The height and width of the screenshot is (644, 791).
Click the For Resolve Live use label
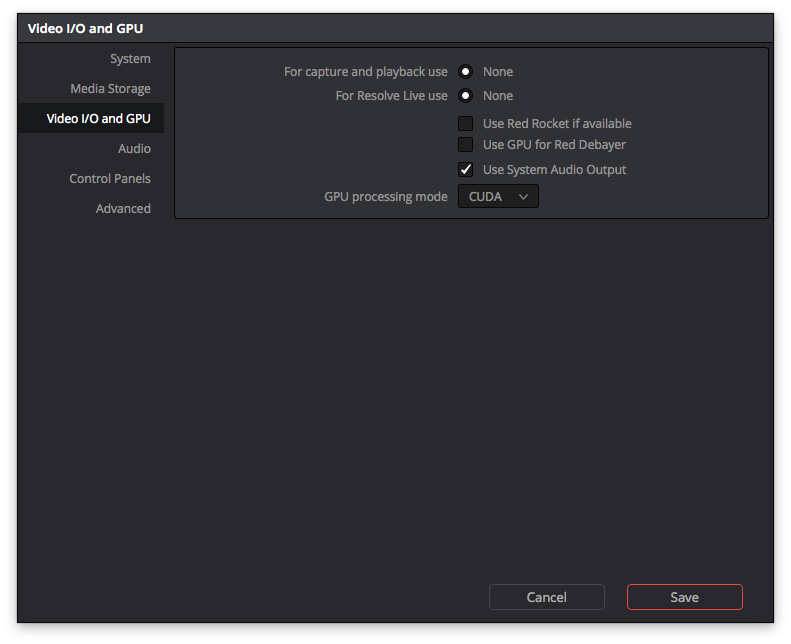coord(391,96)
